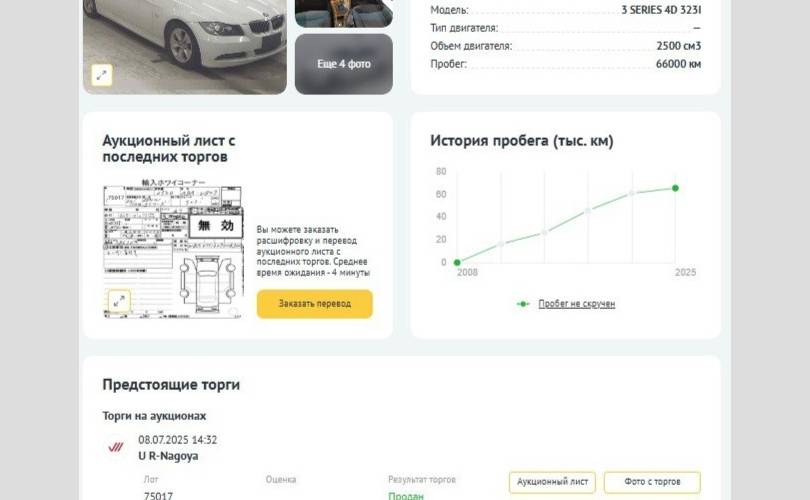
Task: Follow the "Пробег не скручен" link
Action: pyautogui.click(x=577, y=304)
